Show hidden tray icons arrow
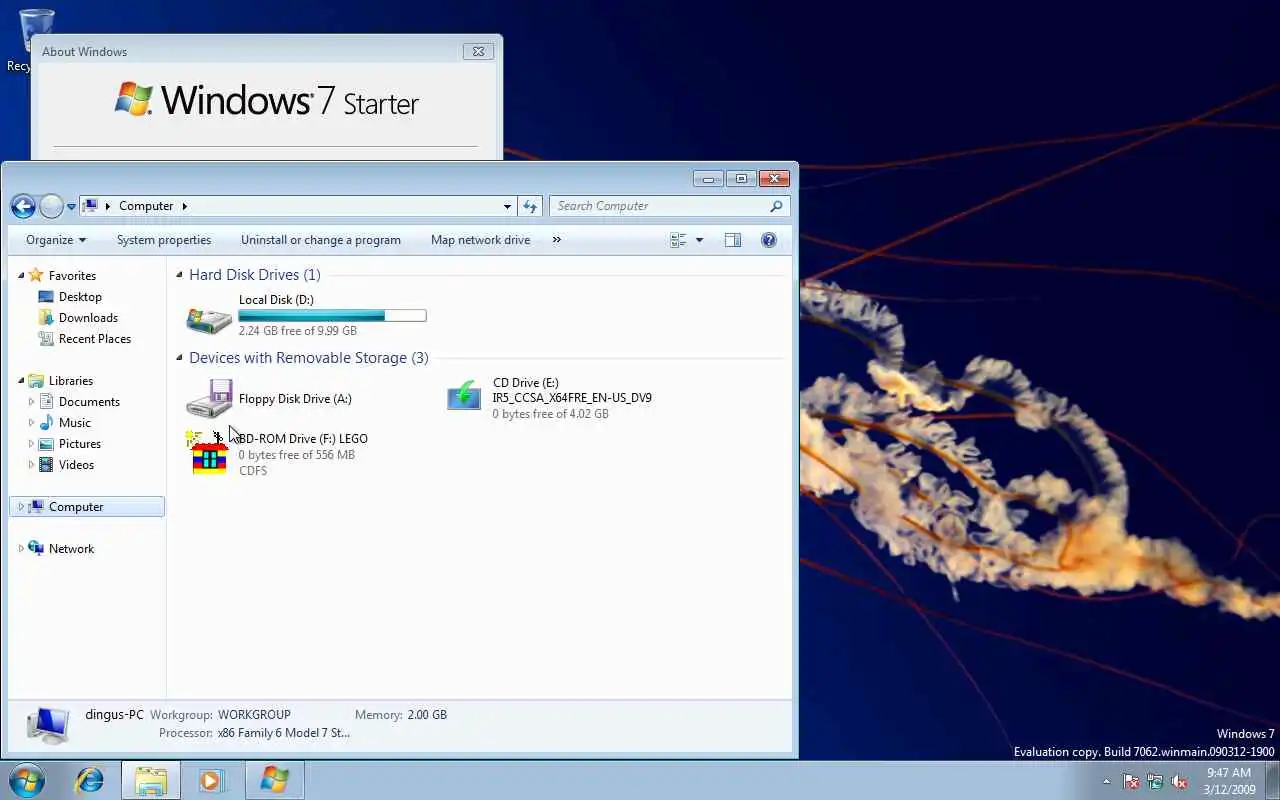The width and height of the screenshot is (1280, 800). coord(1106,781)
